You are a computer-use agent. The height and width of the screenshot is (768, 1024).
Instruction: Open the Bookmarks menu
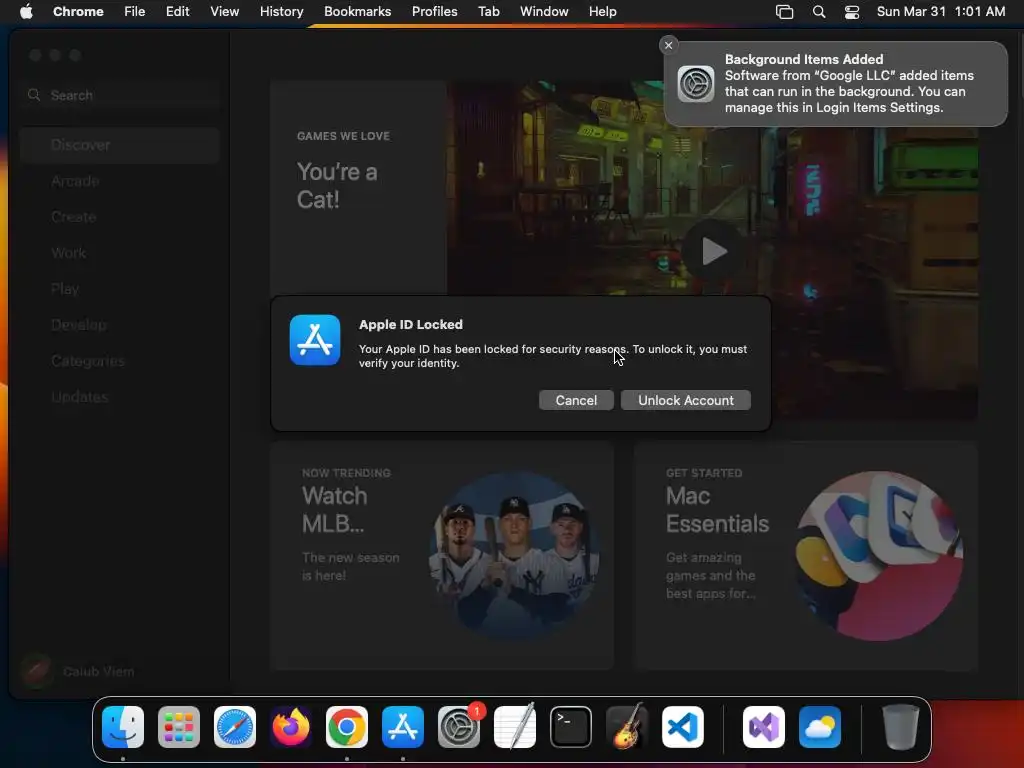click(357, 12)
